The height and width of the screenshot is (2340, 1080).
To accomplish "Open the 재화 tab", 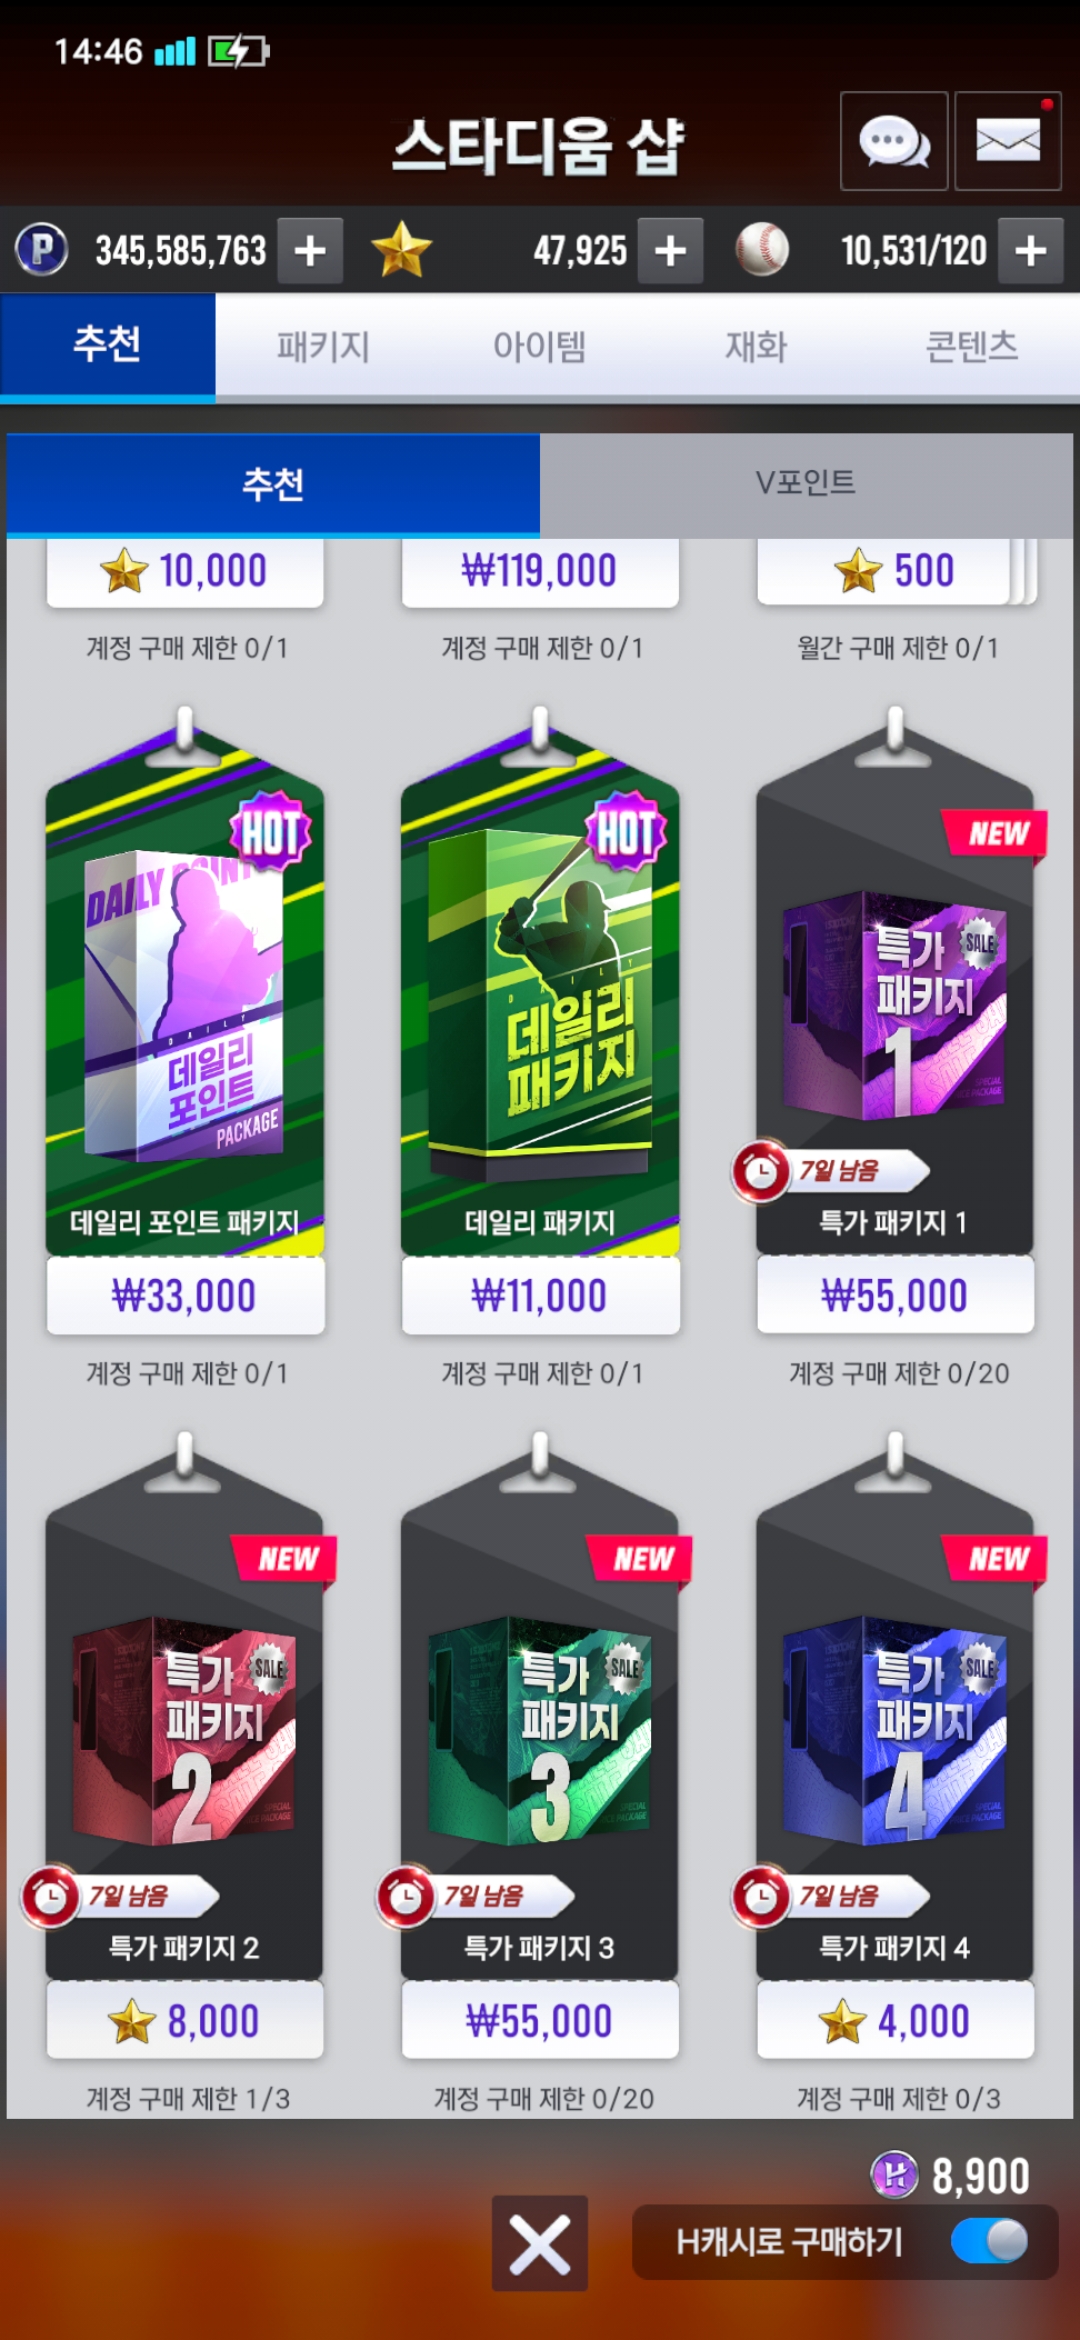I will (756, 347).
